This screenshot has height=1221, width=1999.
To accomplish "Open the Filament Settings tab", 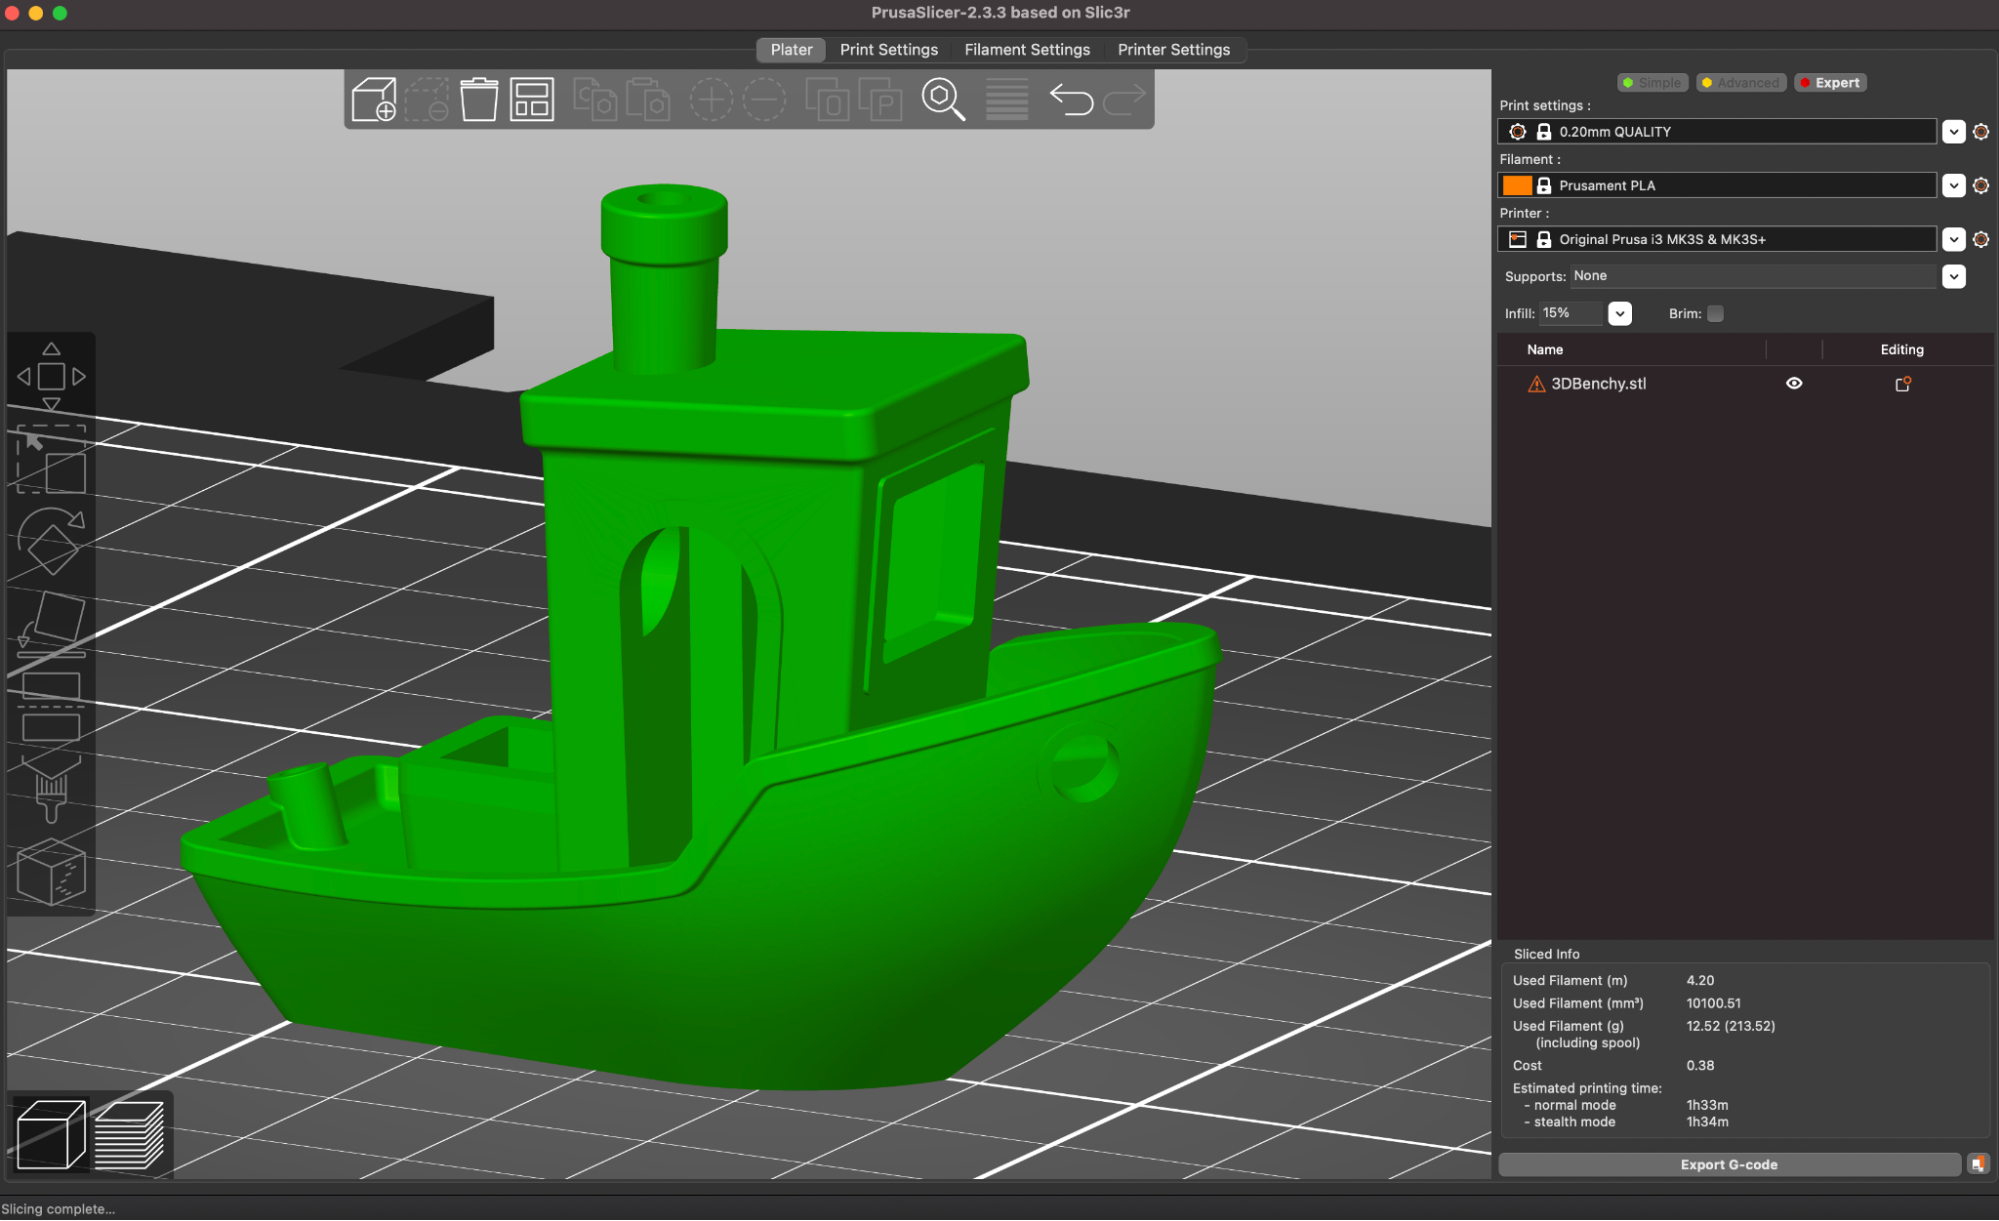I will (1027, 50).
